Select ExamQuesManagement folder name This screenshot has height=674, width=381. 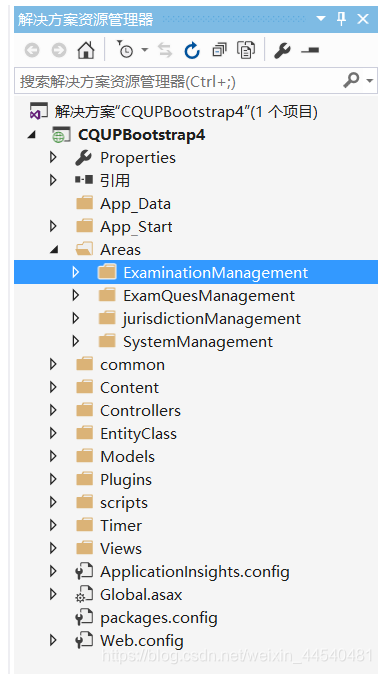tap(209, 296)
